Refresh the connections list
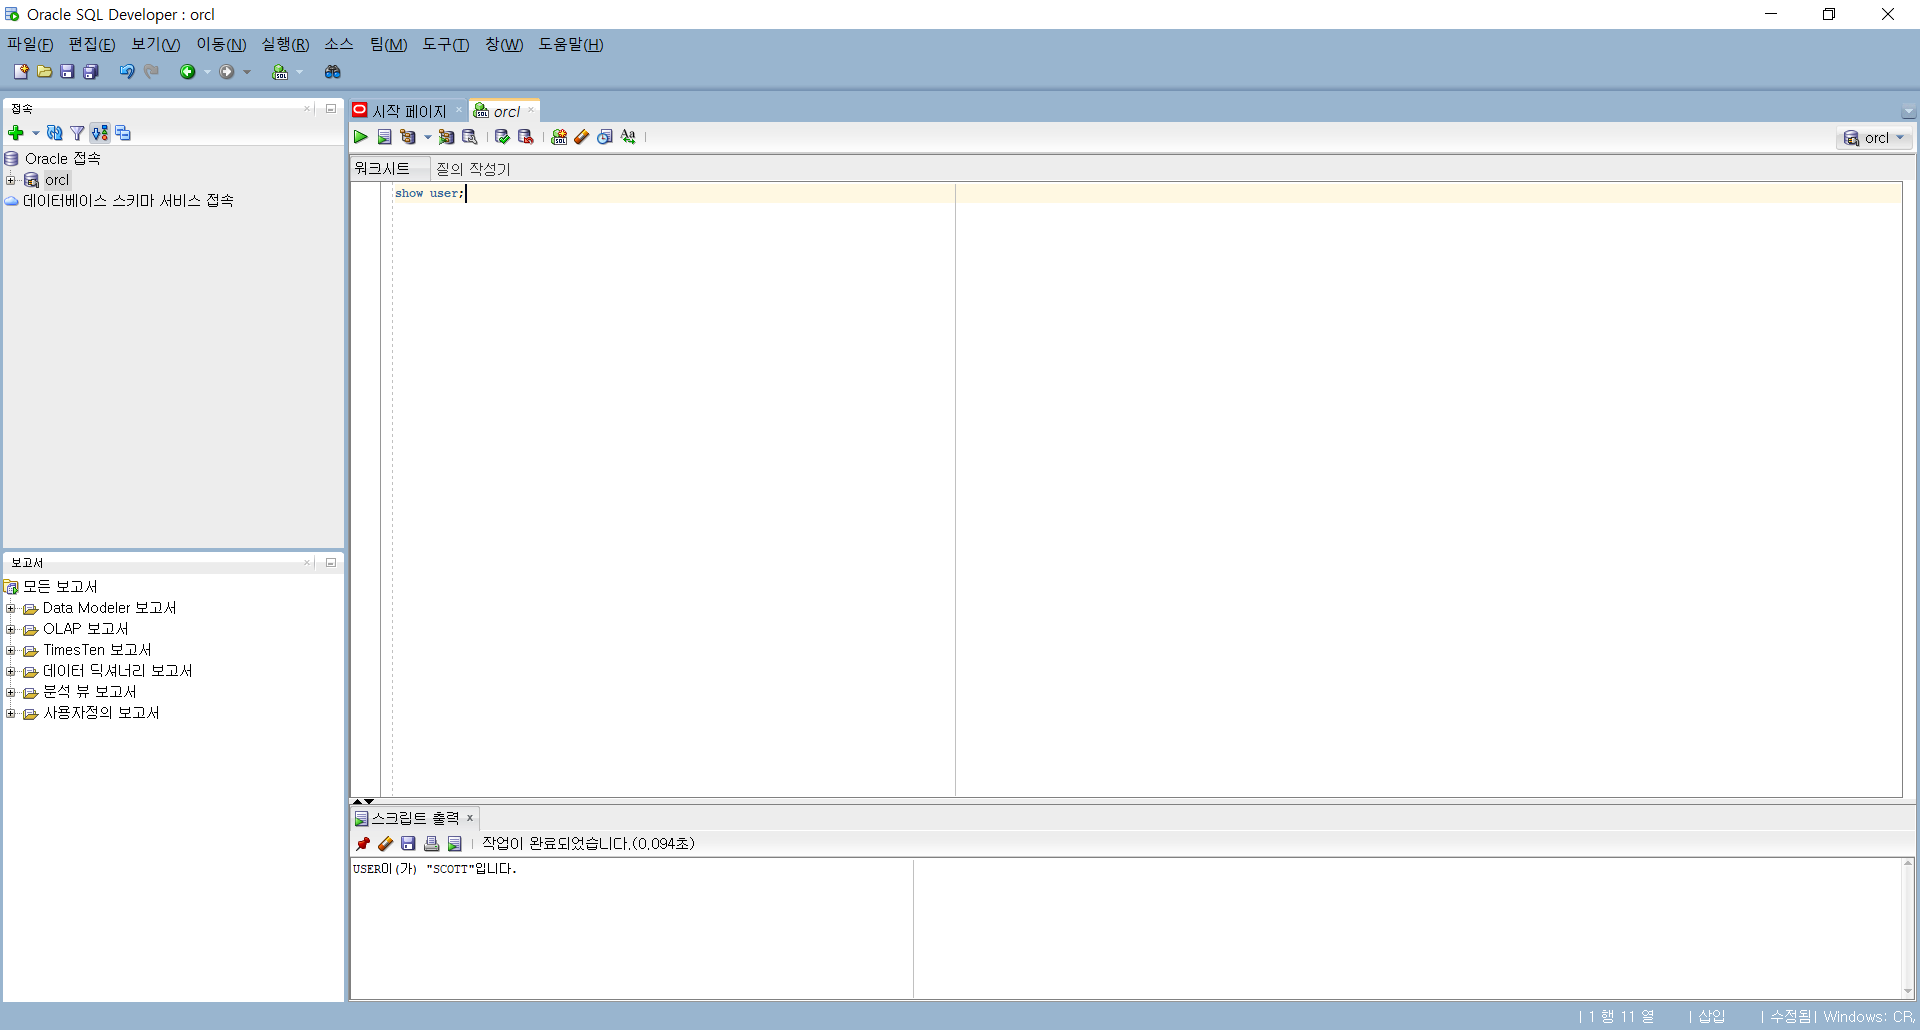Image resolution: width=1920 pixels, height=1030 pixels. [55, 133]
